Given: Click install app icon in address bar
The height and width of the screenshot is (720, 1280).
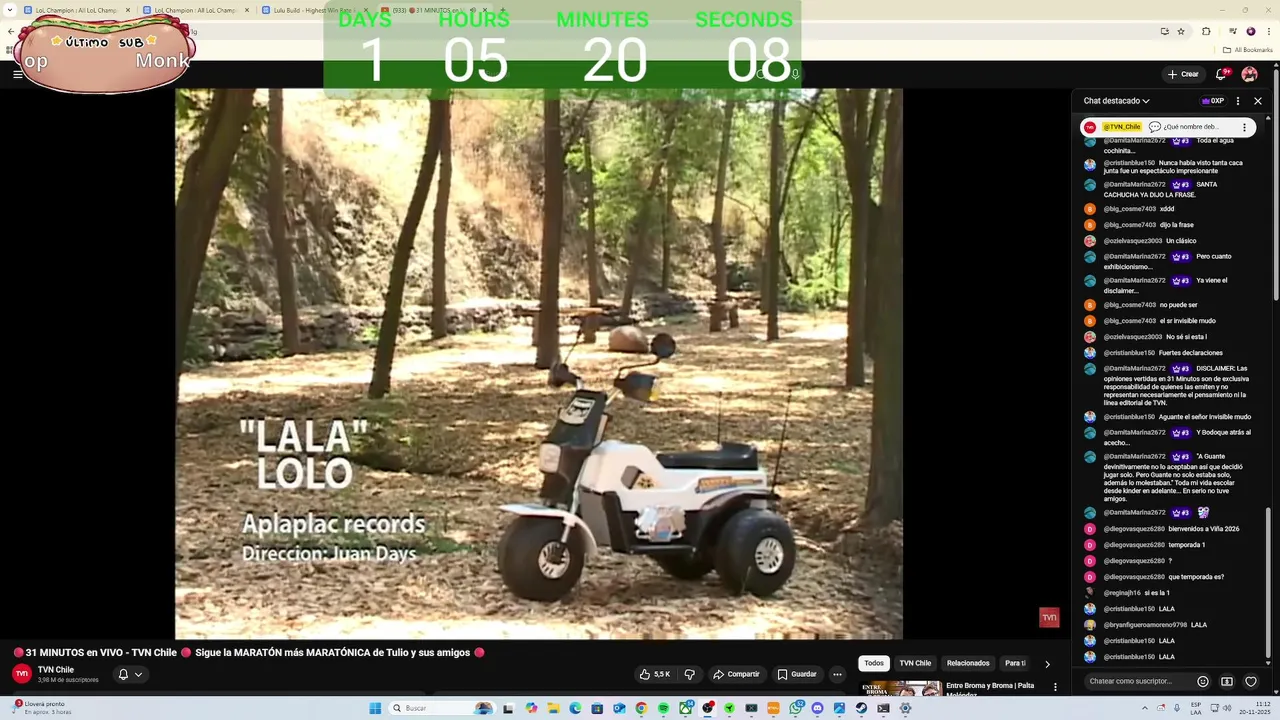Looking at the screenshot, I should click(1164, 31).
